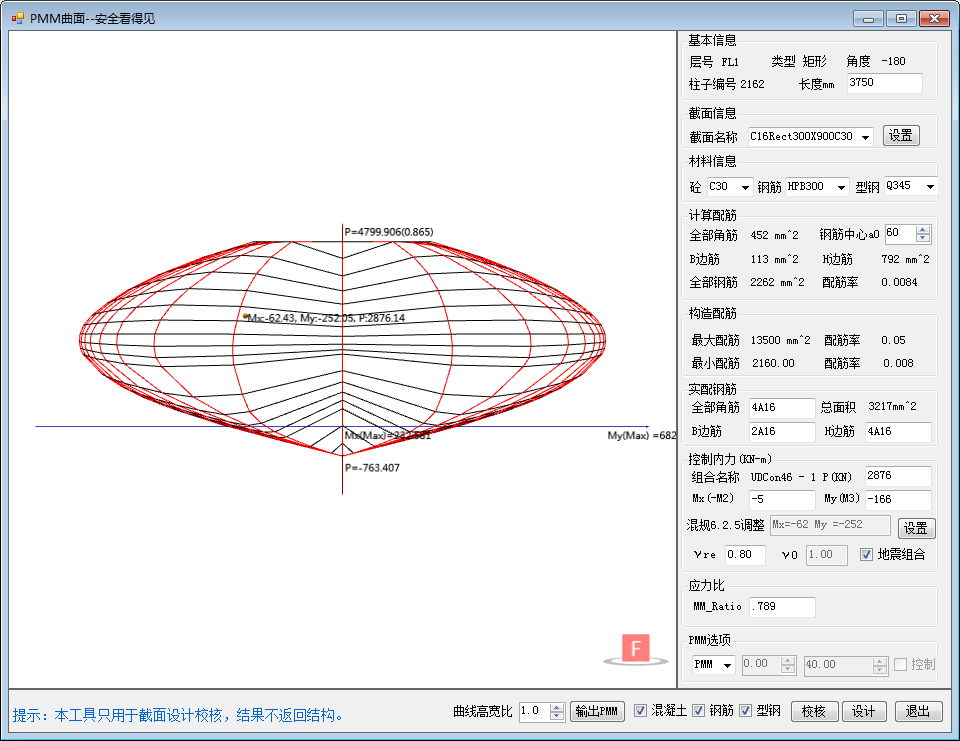Click the 计算配筋 配筋率 value 0.0084
This screenshot has height=741, width=960.
[x=899, y=282]
